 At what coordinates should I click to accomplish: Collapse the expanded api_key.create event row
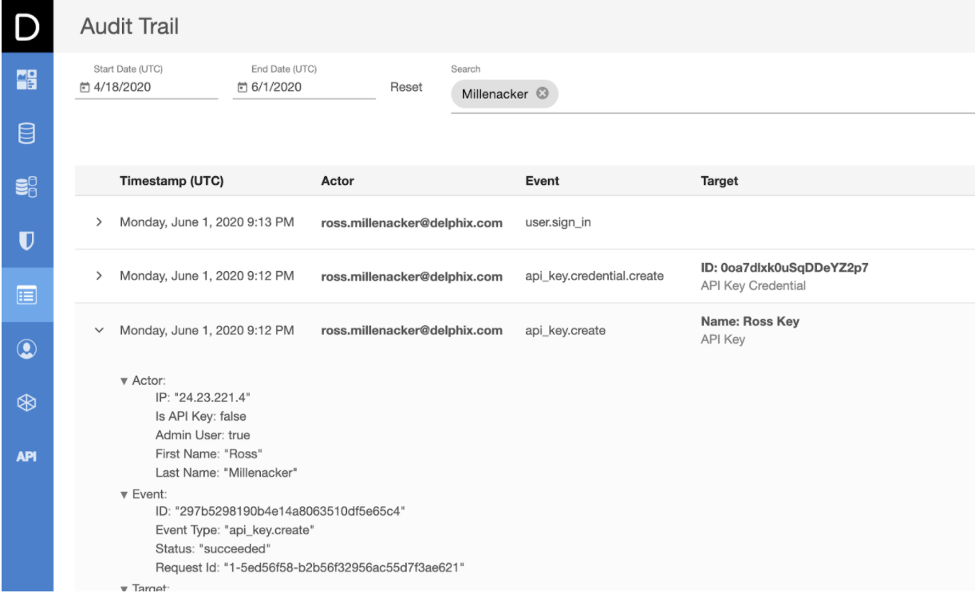(x=97, y=330)
